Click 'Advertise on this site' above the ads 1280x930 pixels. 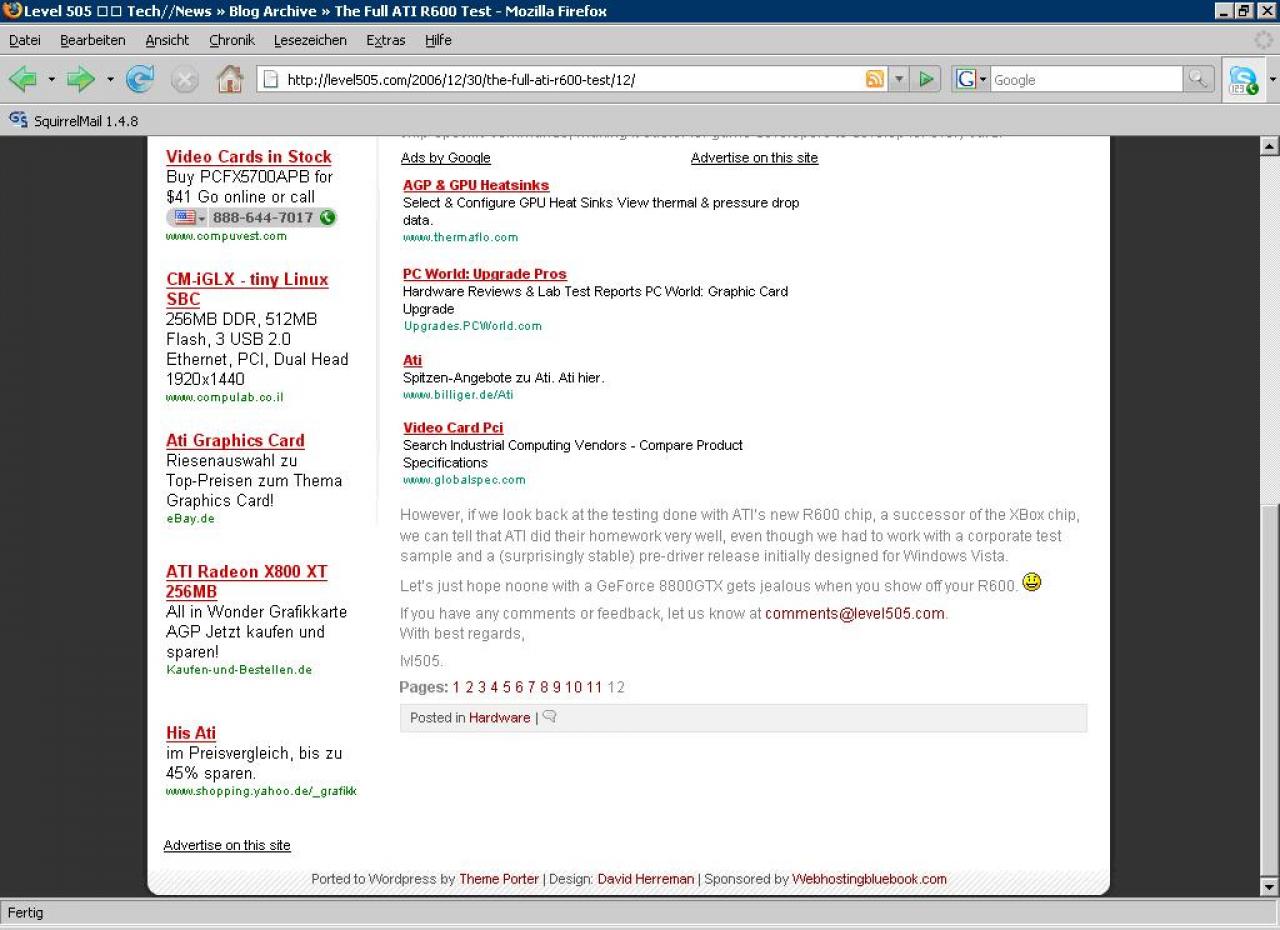pos(754,158)
